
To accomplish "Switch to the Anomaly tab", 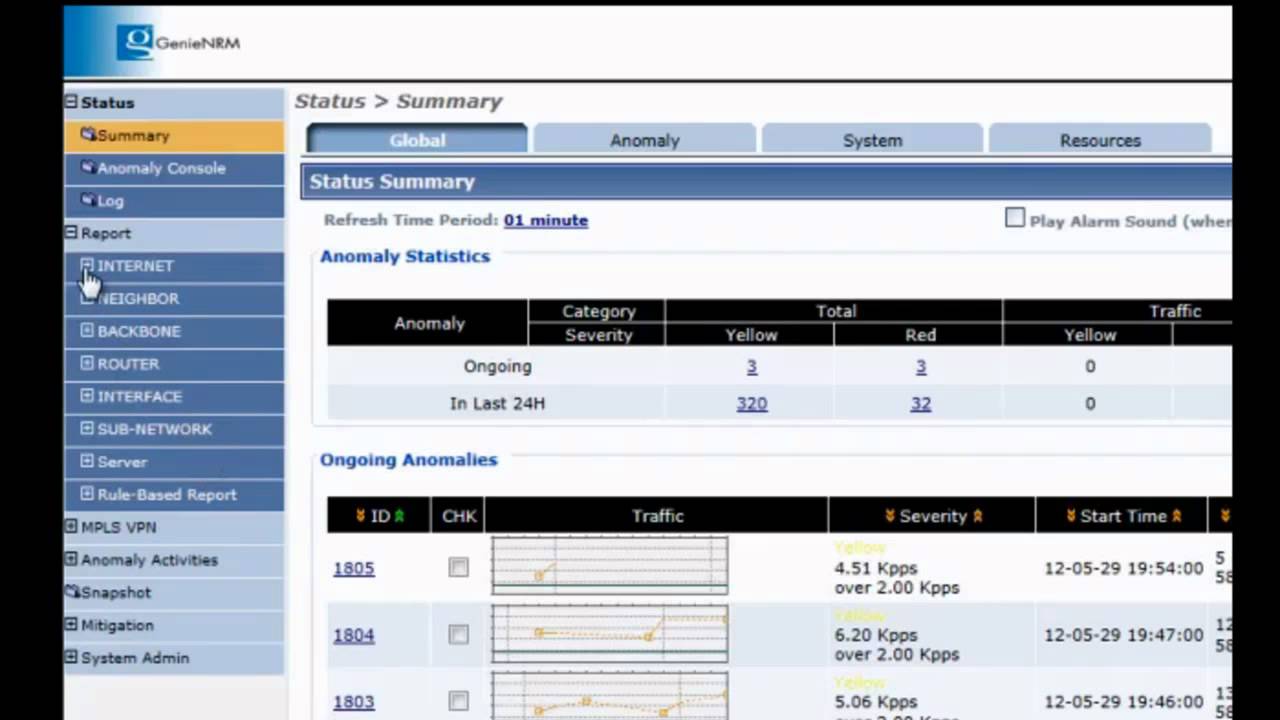I will click(x=645, y=139).
